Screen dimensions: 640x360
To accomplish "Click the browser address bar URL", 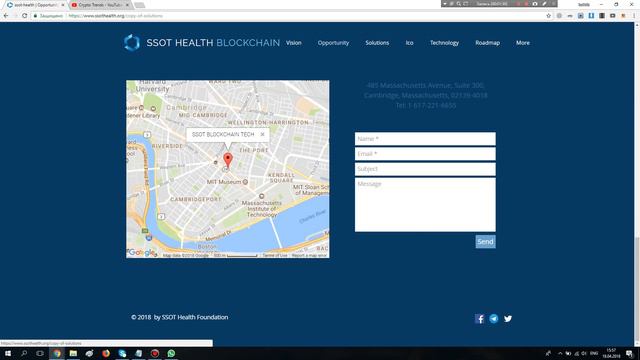I will tap(116, 16).
